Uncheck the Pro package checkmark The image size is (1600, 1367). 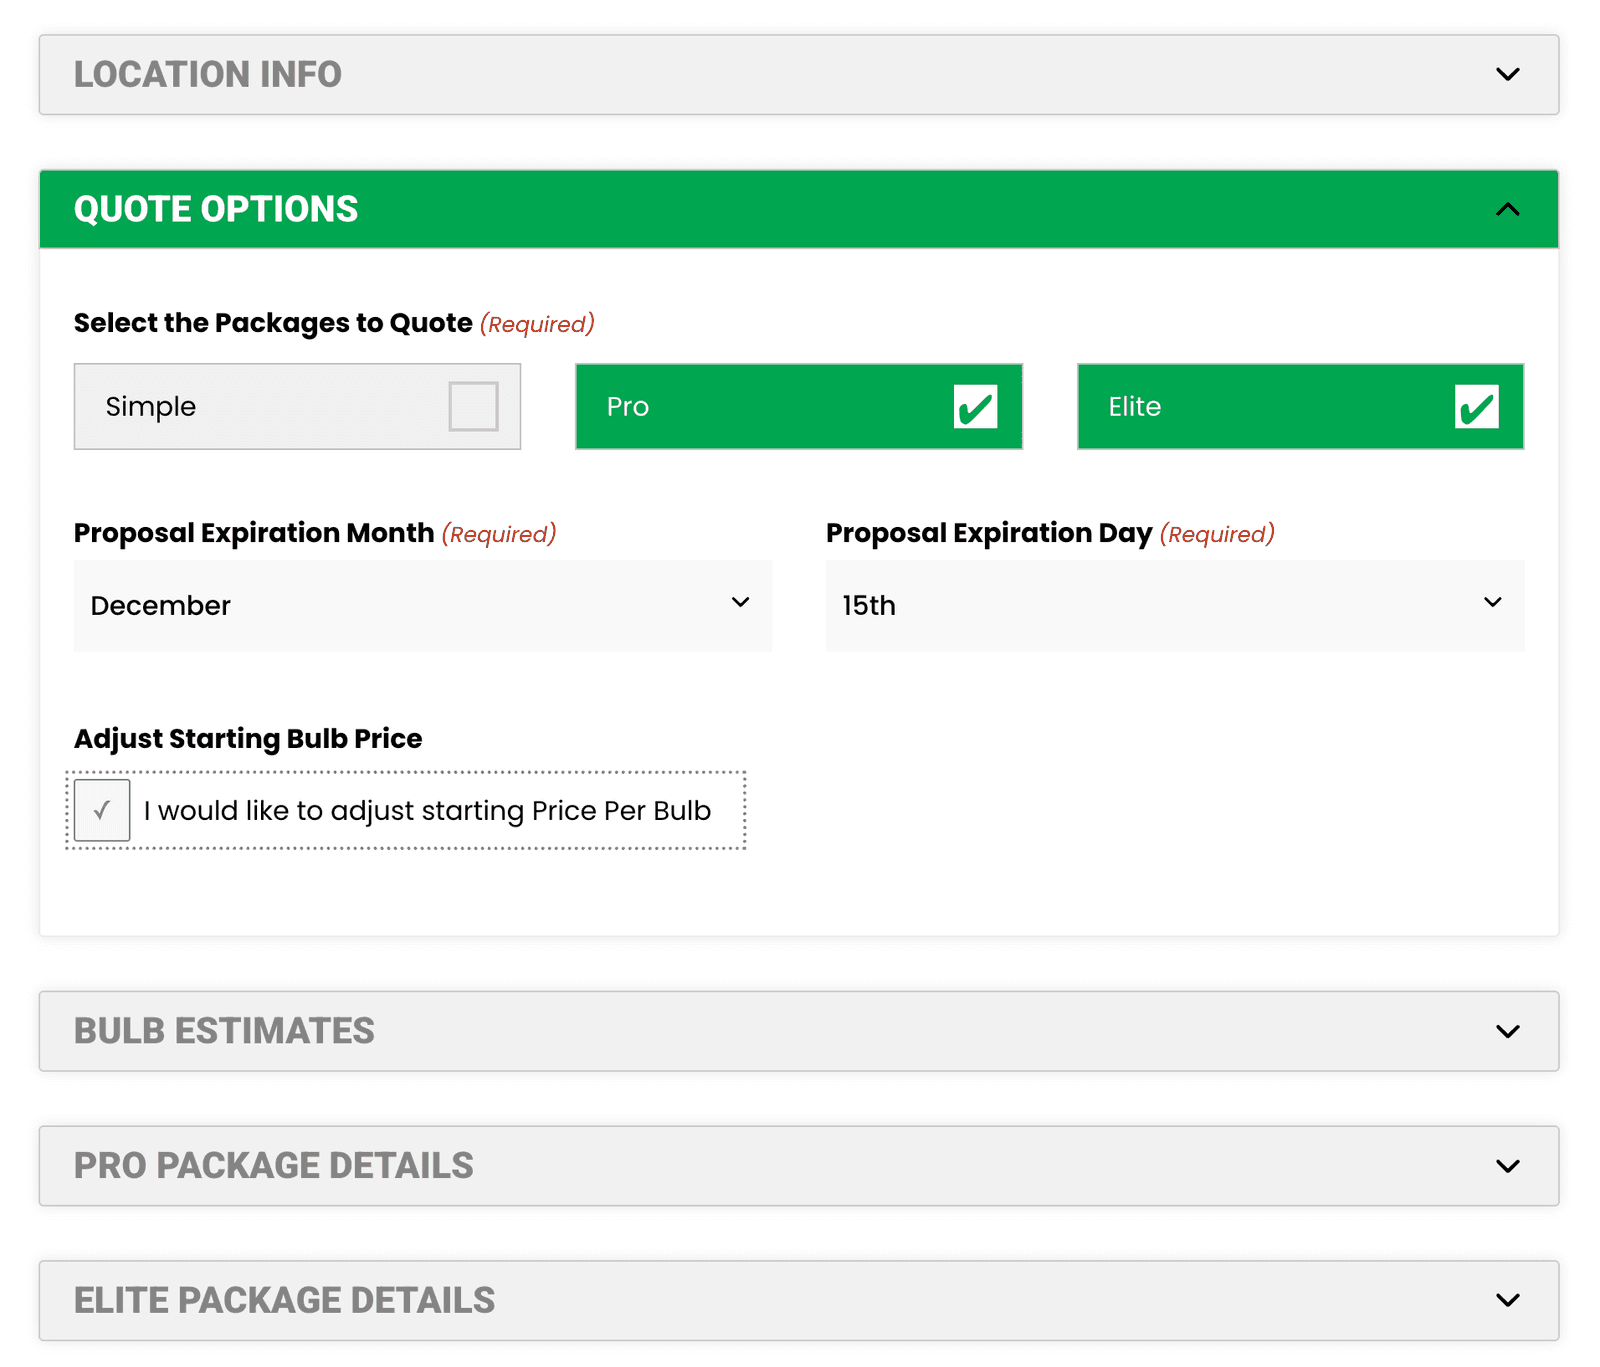pyautogui.click(x=975, y=406)
